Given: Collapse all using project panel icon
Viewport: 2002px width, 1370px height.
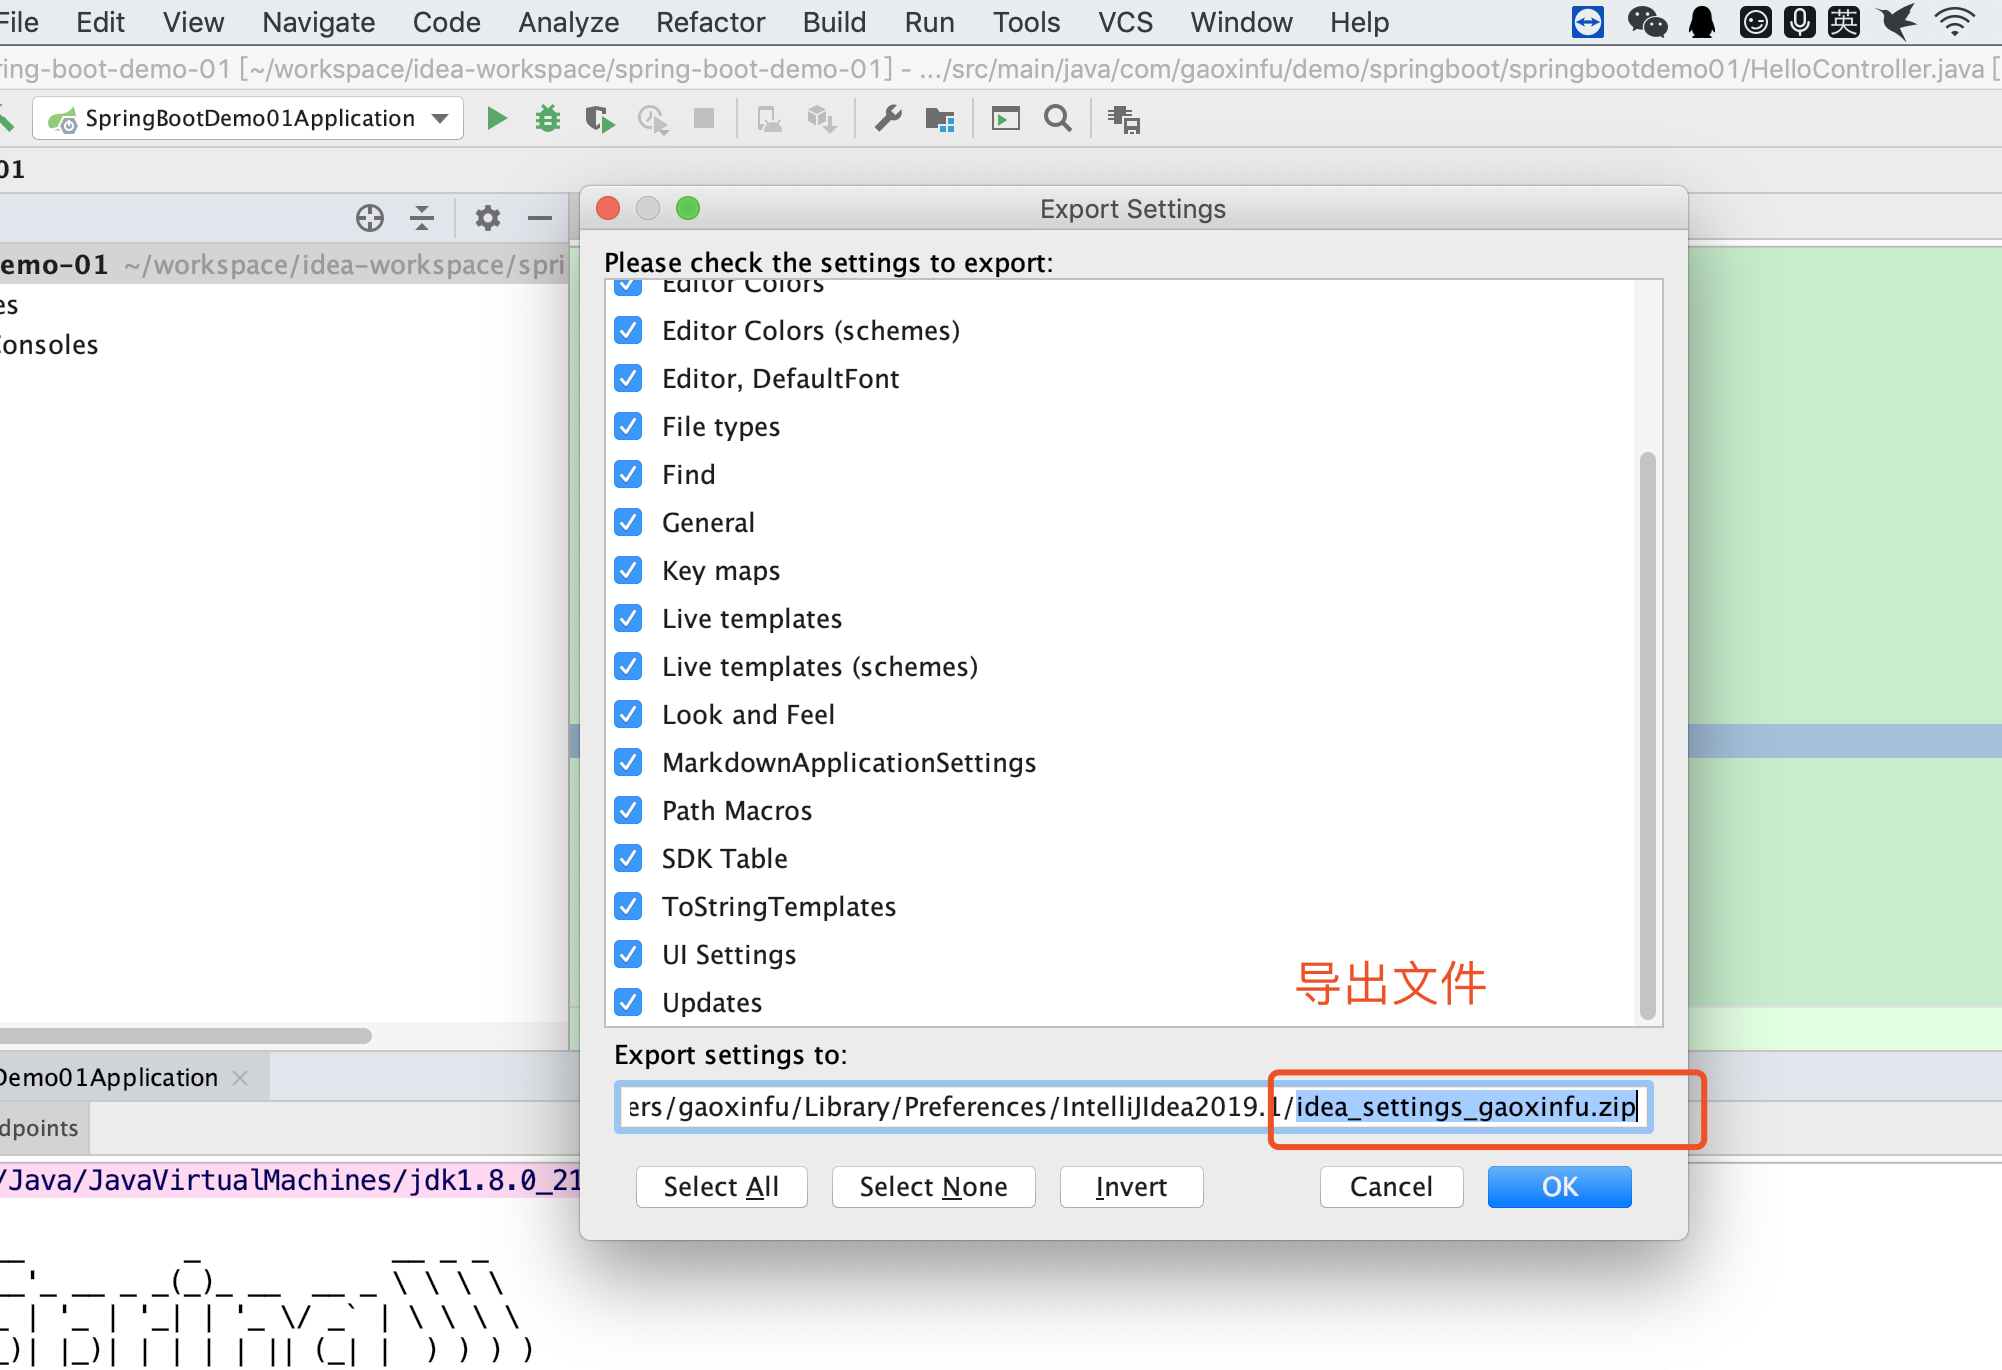Looking at the screenshot, I should point(423,218).
